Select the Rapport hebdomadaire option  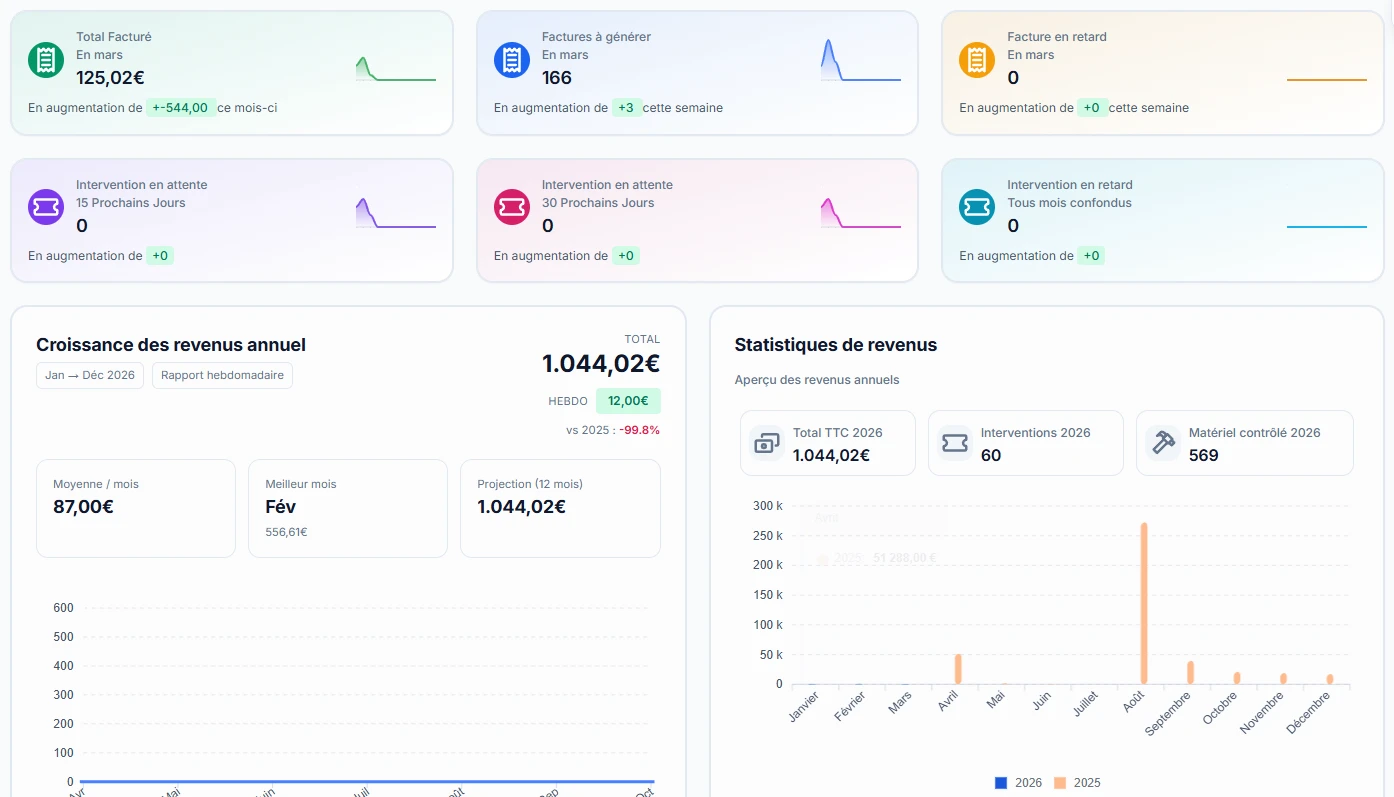tap(222, 376)
